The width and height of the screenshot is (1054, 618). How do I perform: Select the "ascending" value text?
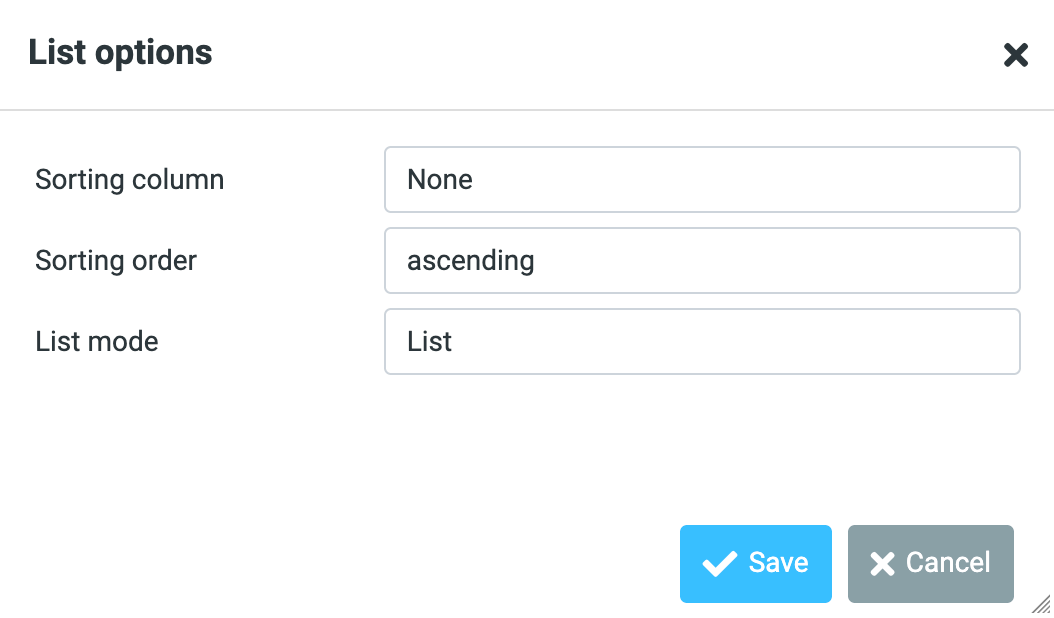pos(470,261)
